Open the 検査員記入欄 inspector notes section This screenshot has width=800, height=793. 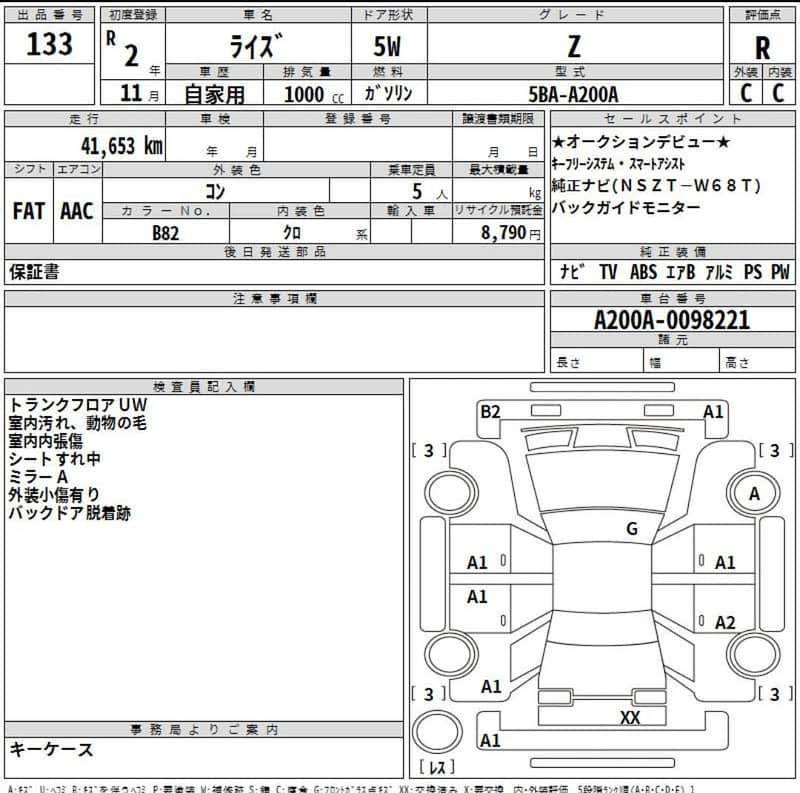[203, 386]
